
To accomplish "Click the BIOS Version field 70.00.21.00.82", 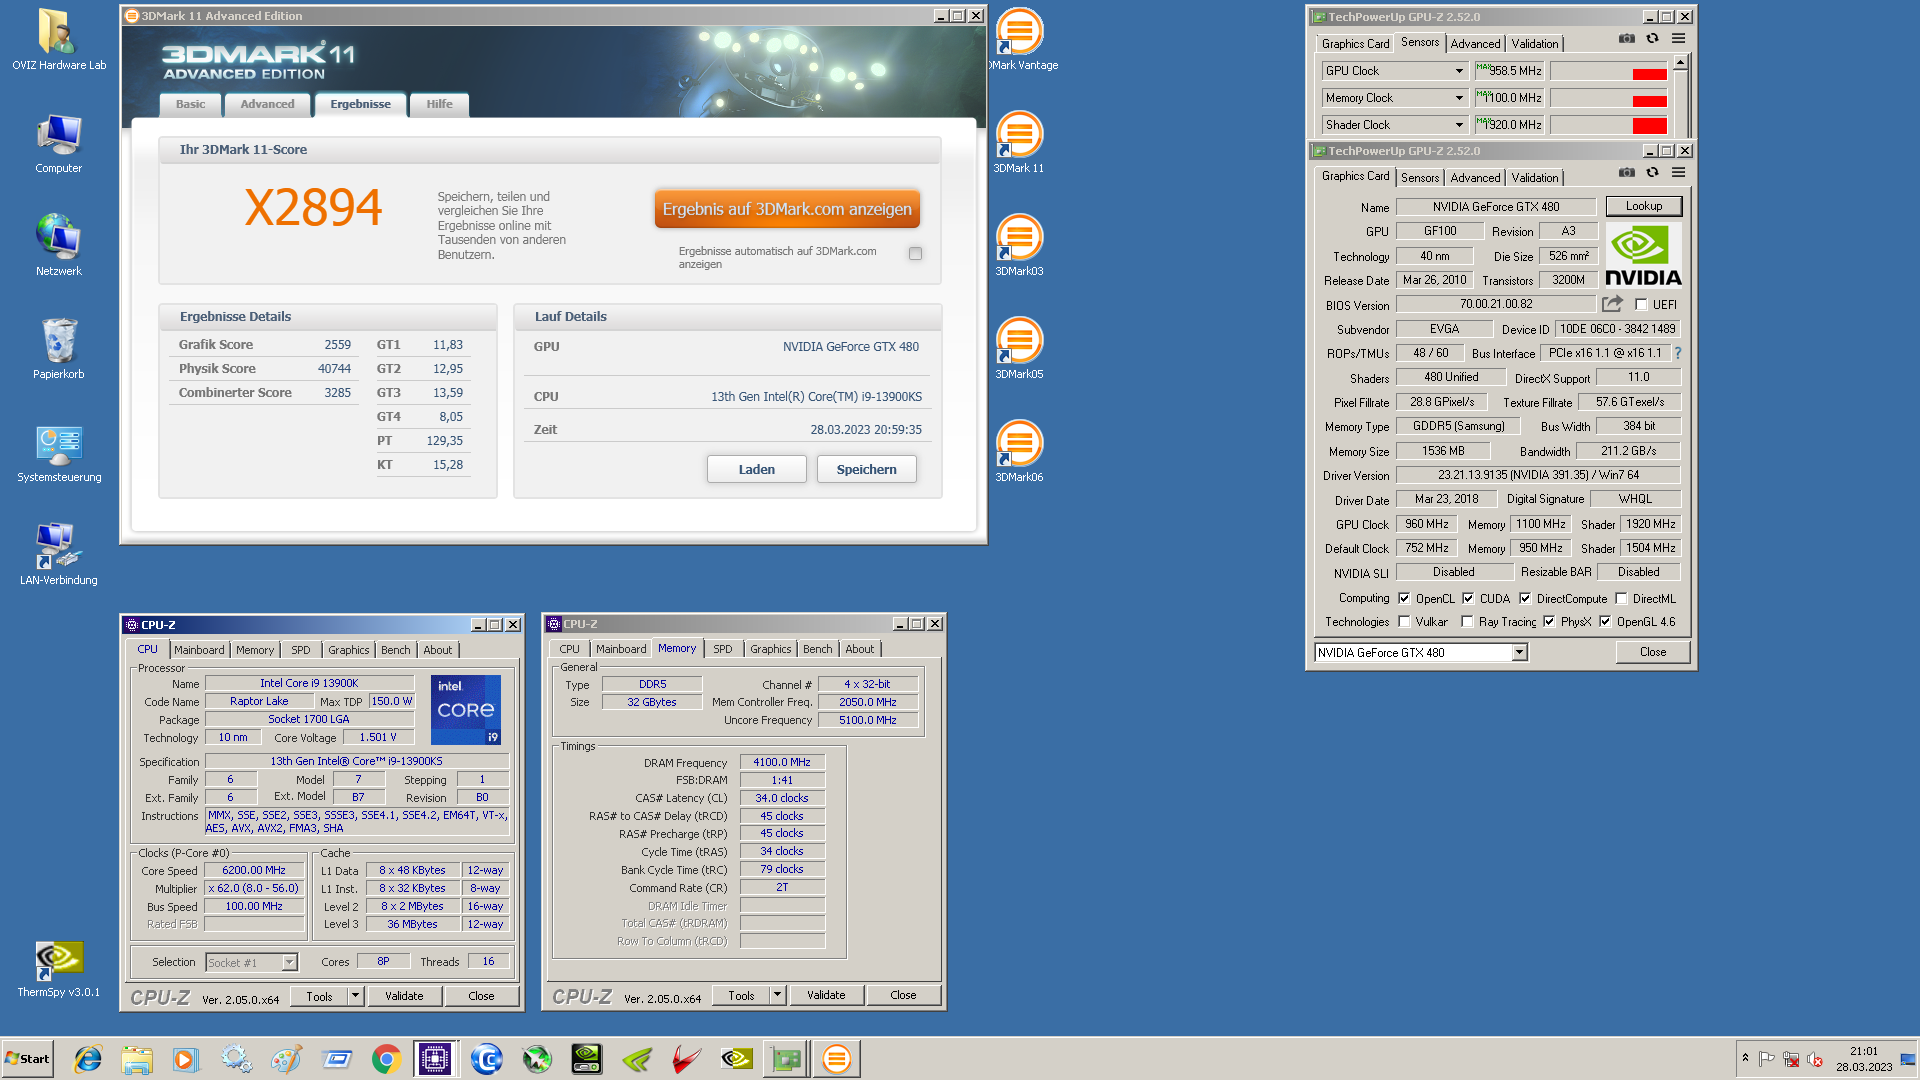I will point(1495,304).
